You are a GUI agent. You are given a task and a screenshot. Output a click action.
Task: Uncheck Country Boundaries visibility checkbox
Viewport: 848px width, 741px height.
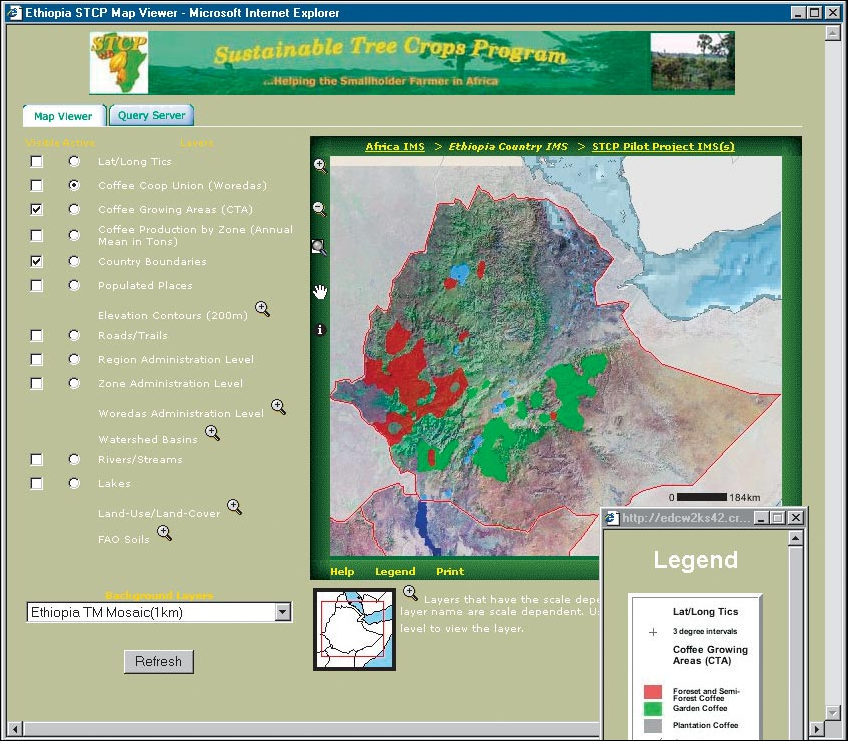(36, 261)
